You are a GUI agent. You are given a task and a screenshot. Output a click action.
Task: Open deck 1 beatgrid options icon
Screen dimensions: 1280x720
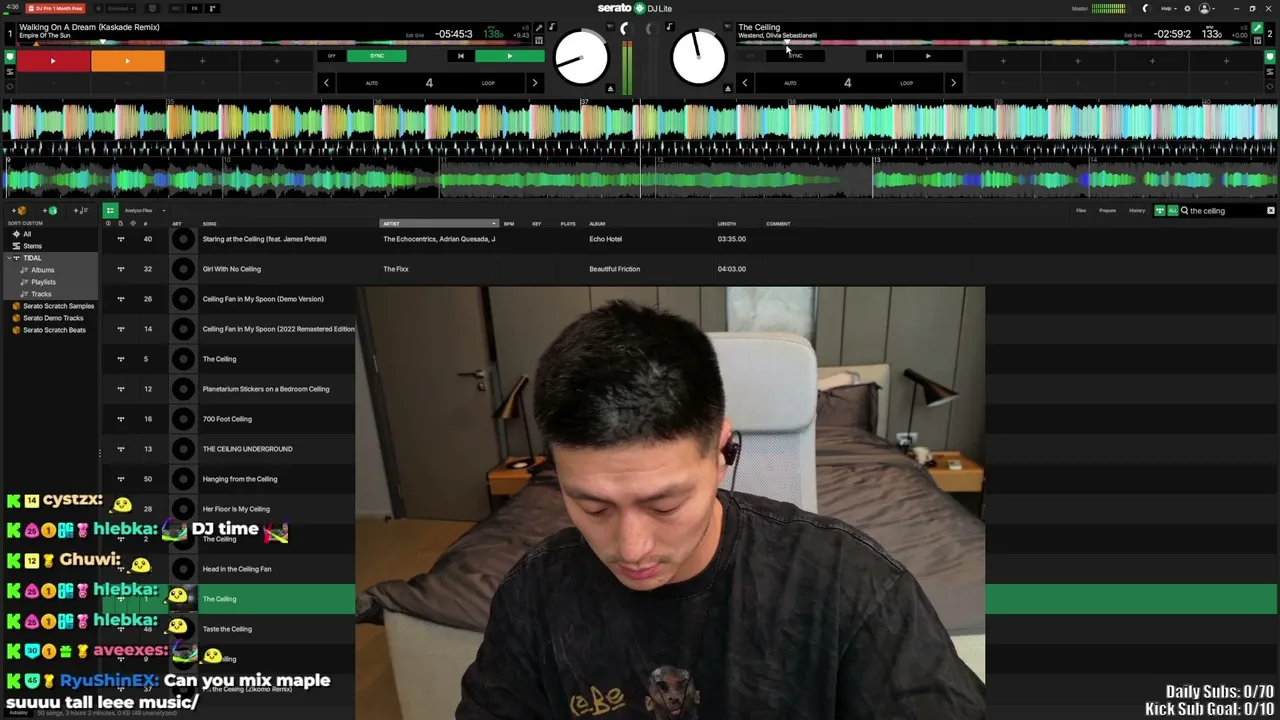pyautogui.click(x=539, y=40)
